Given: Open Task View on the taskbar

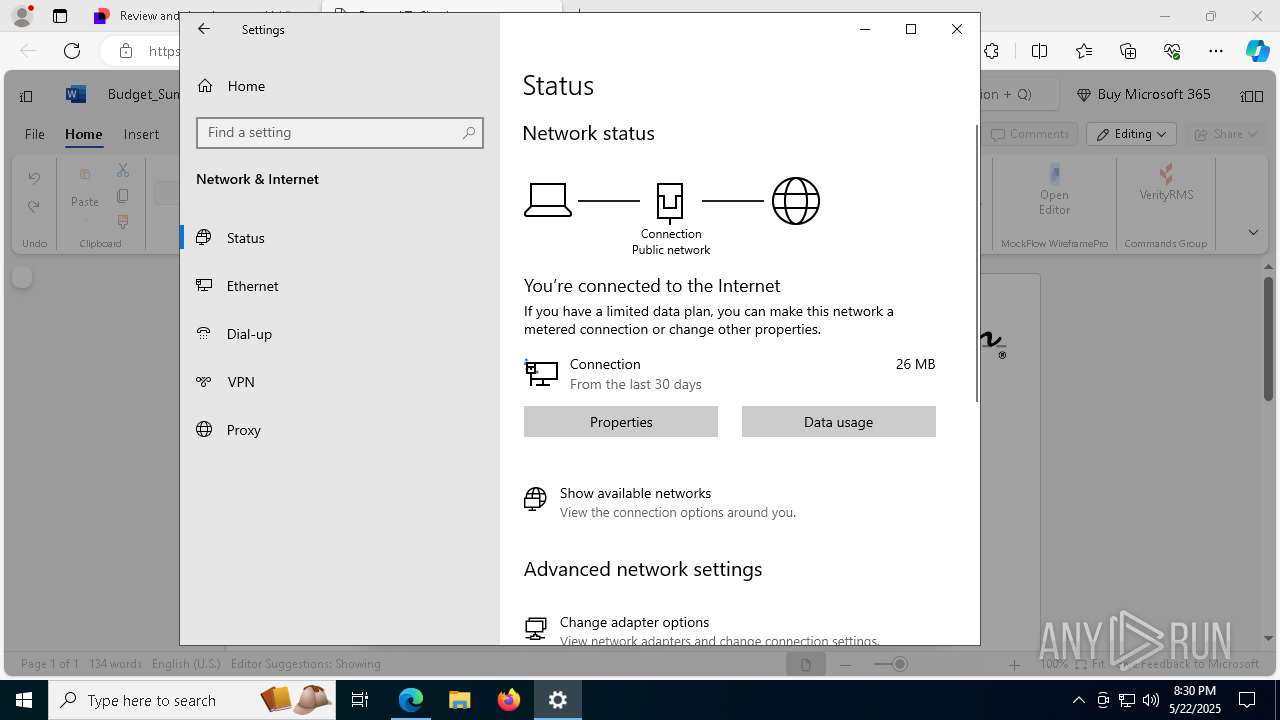Looking at the screenshot, I should 360,700.
